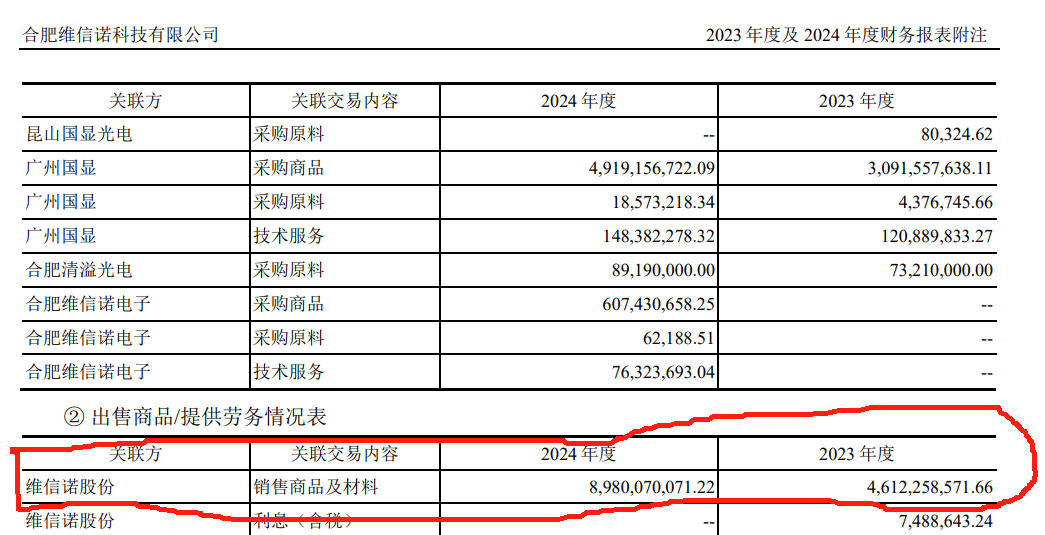Click the heading ② 出售商品/提供劳务情况表
Viewport: 1045px width, 535px height.
[x=195, y=417]
